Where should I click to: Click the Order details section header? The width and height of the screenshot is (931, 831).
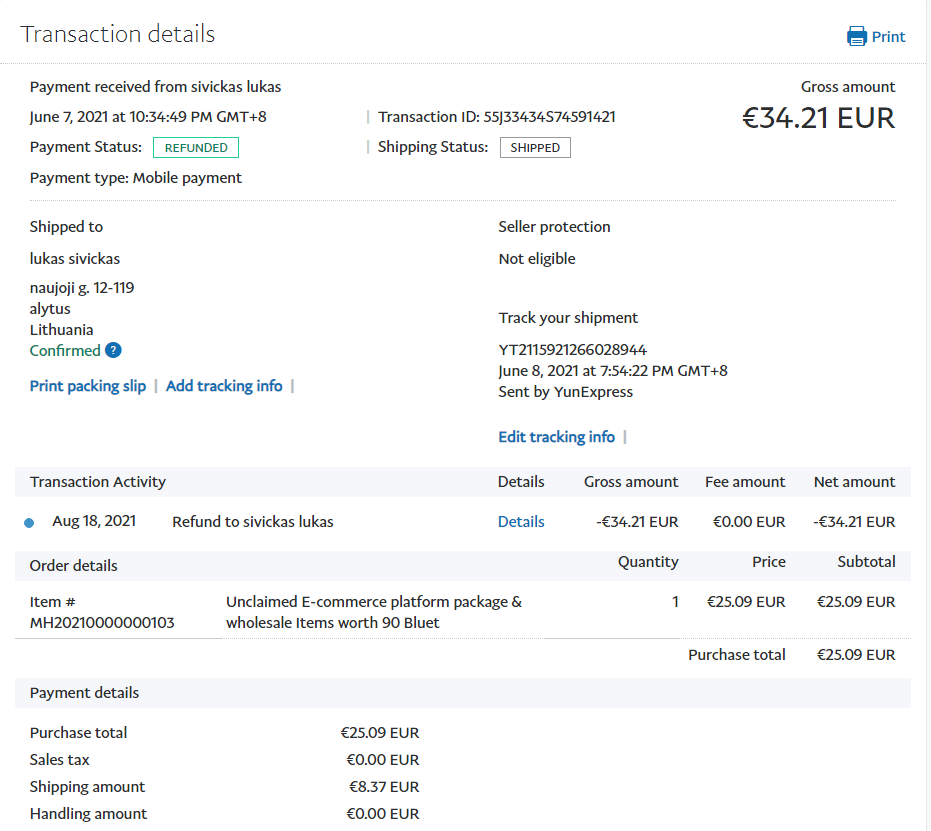pos(74,566)
